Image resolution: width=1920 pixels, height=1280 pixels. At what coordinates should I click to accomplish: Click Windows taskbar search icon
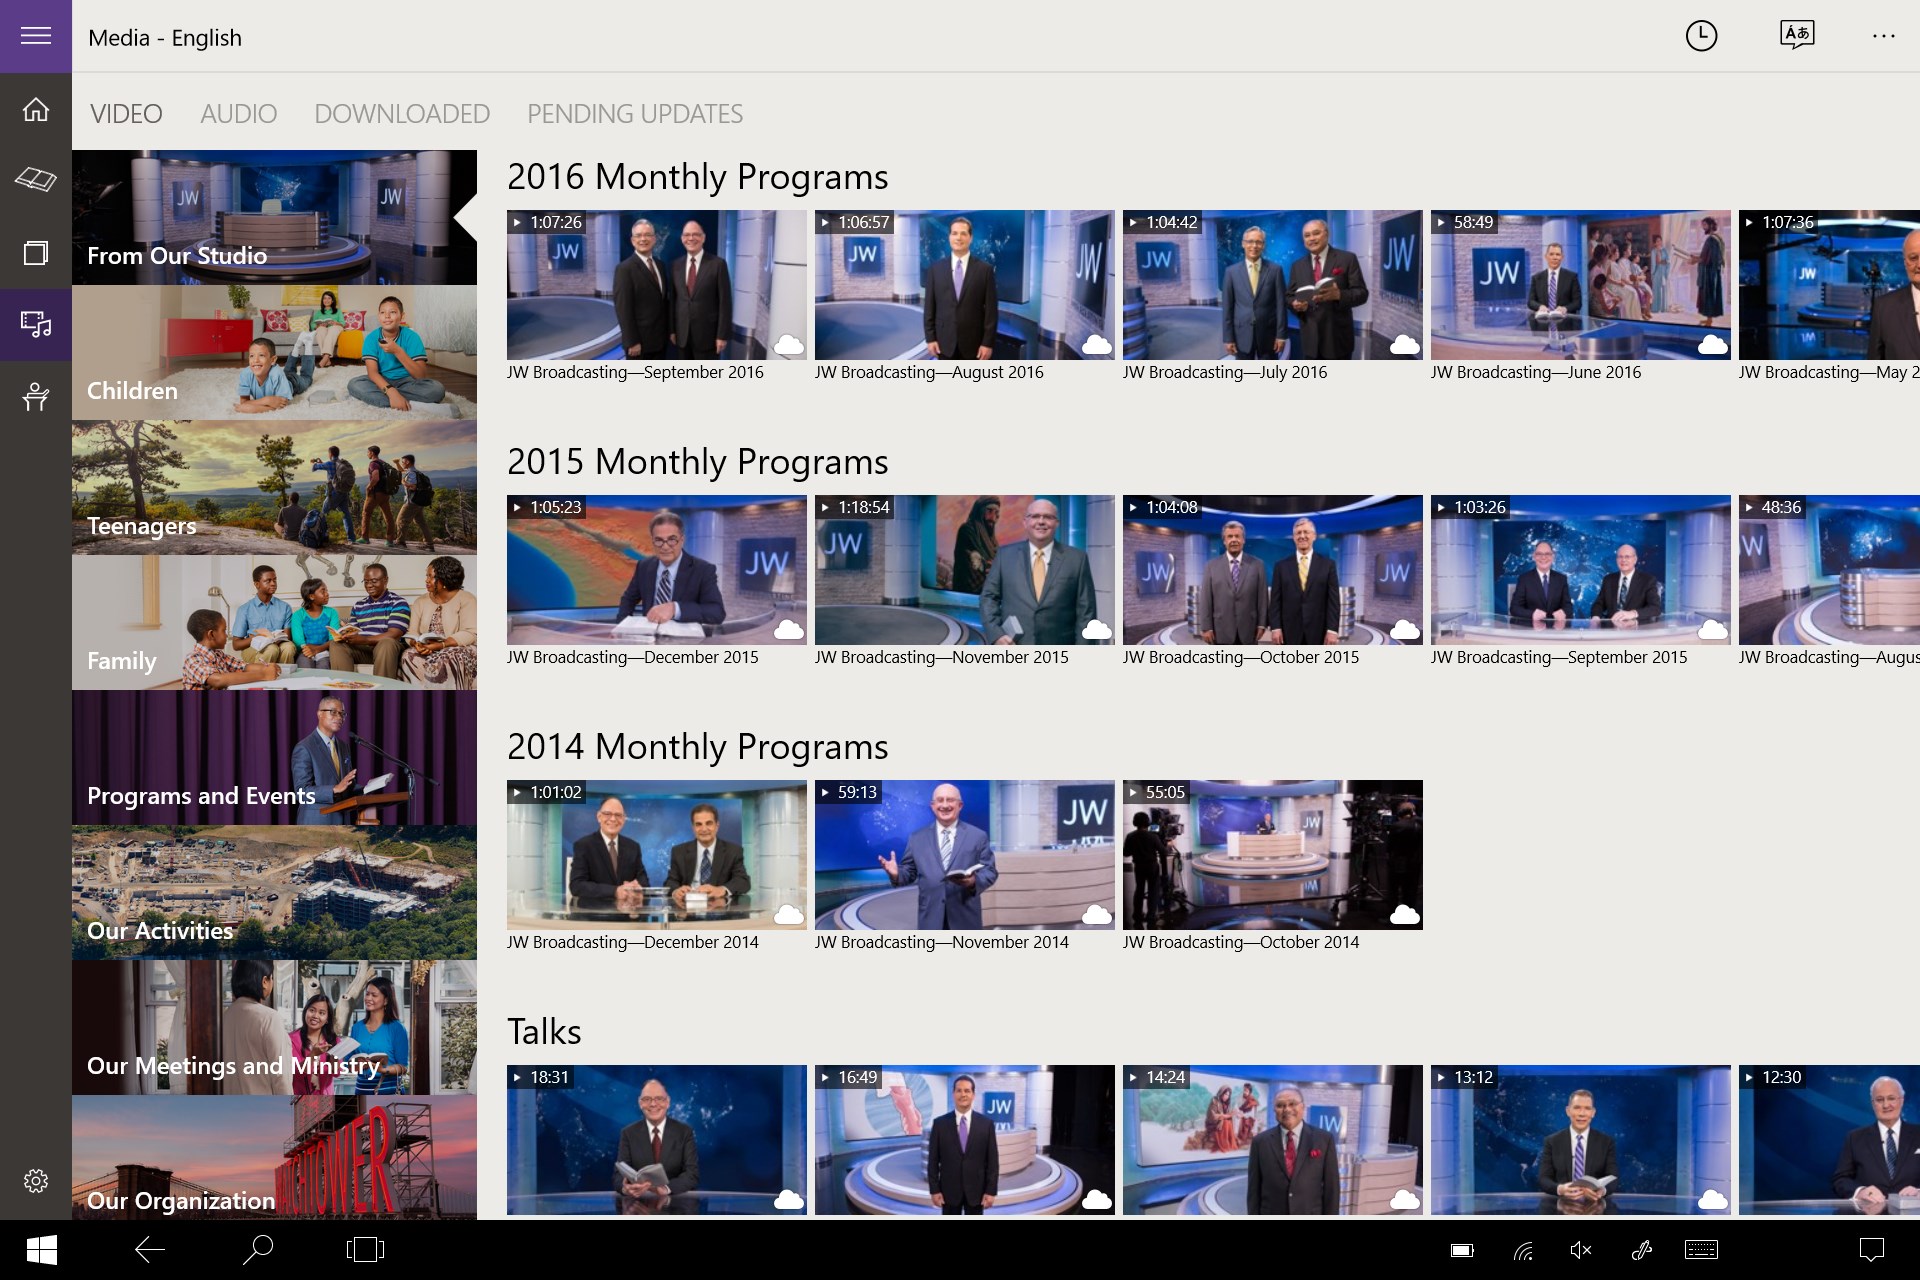coord(258,1249)
